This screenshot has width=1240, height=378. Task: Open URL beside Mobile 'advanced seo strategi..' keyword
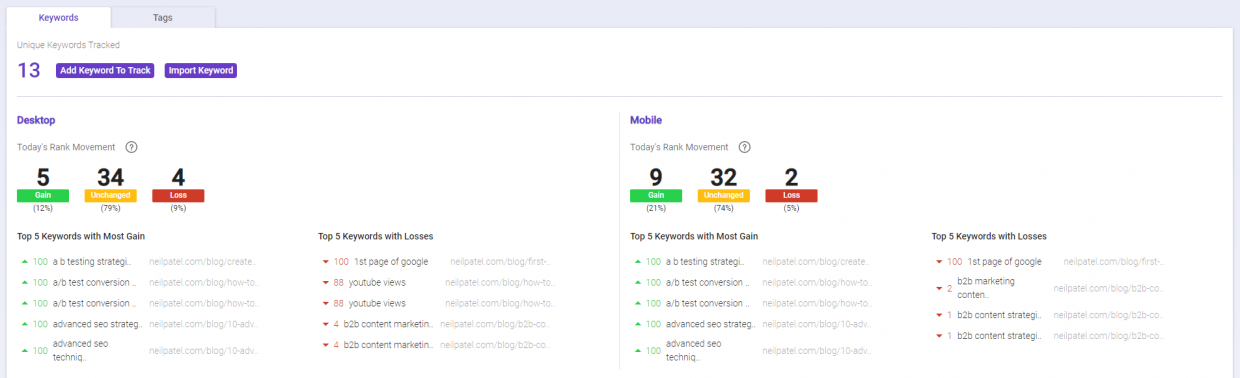pyautogui.click(x=817, y=324)
